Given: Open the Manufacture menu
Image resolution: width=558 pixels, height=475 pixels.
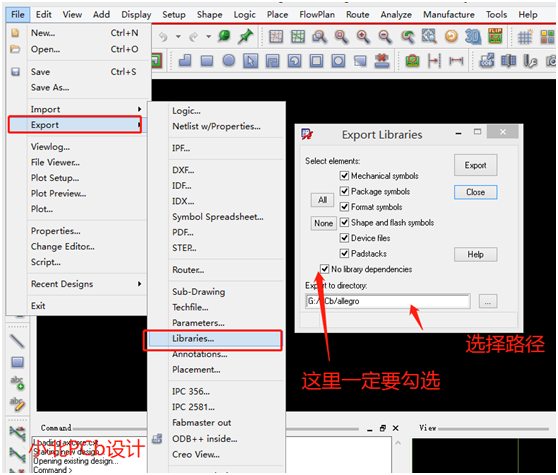Looking at the screenshot, I should coord(449,15).
